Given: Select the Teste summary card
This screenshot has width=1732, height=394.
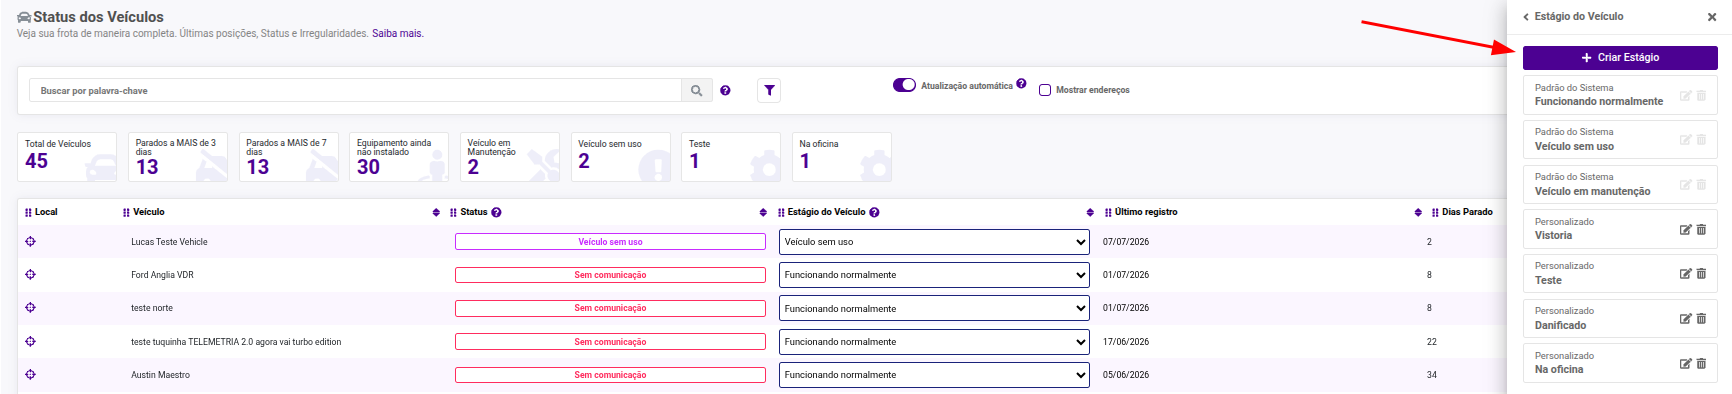Looking at the screenshot, I should coord(731,157).
